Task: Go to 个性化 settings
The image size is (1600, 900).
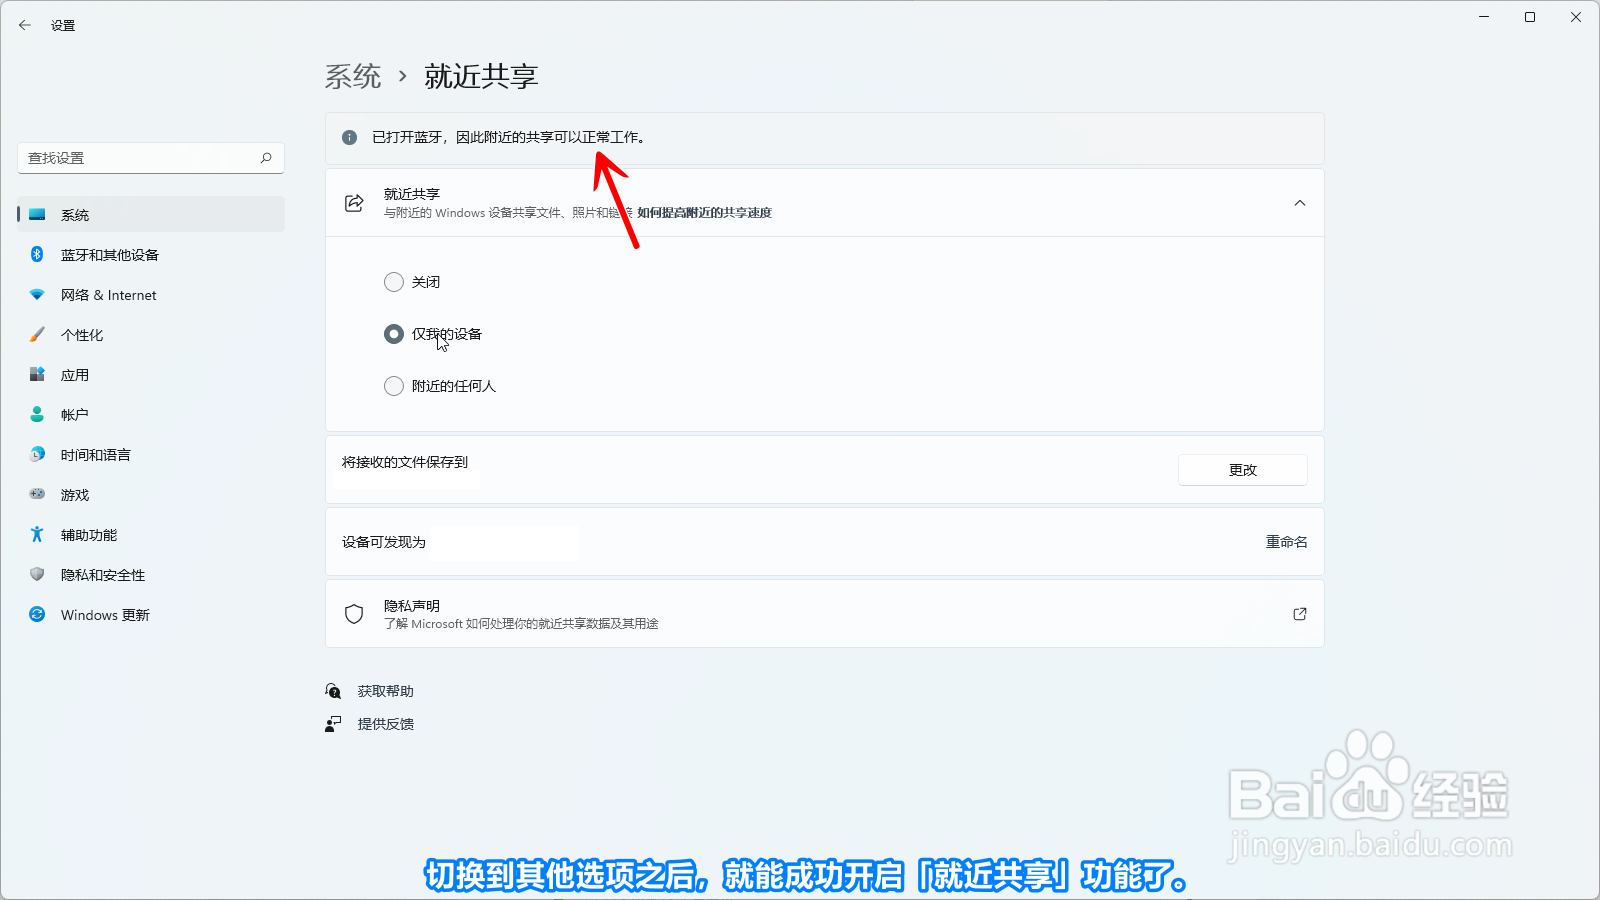Action: pos(151,334)
